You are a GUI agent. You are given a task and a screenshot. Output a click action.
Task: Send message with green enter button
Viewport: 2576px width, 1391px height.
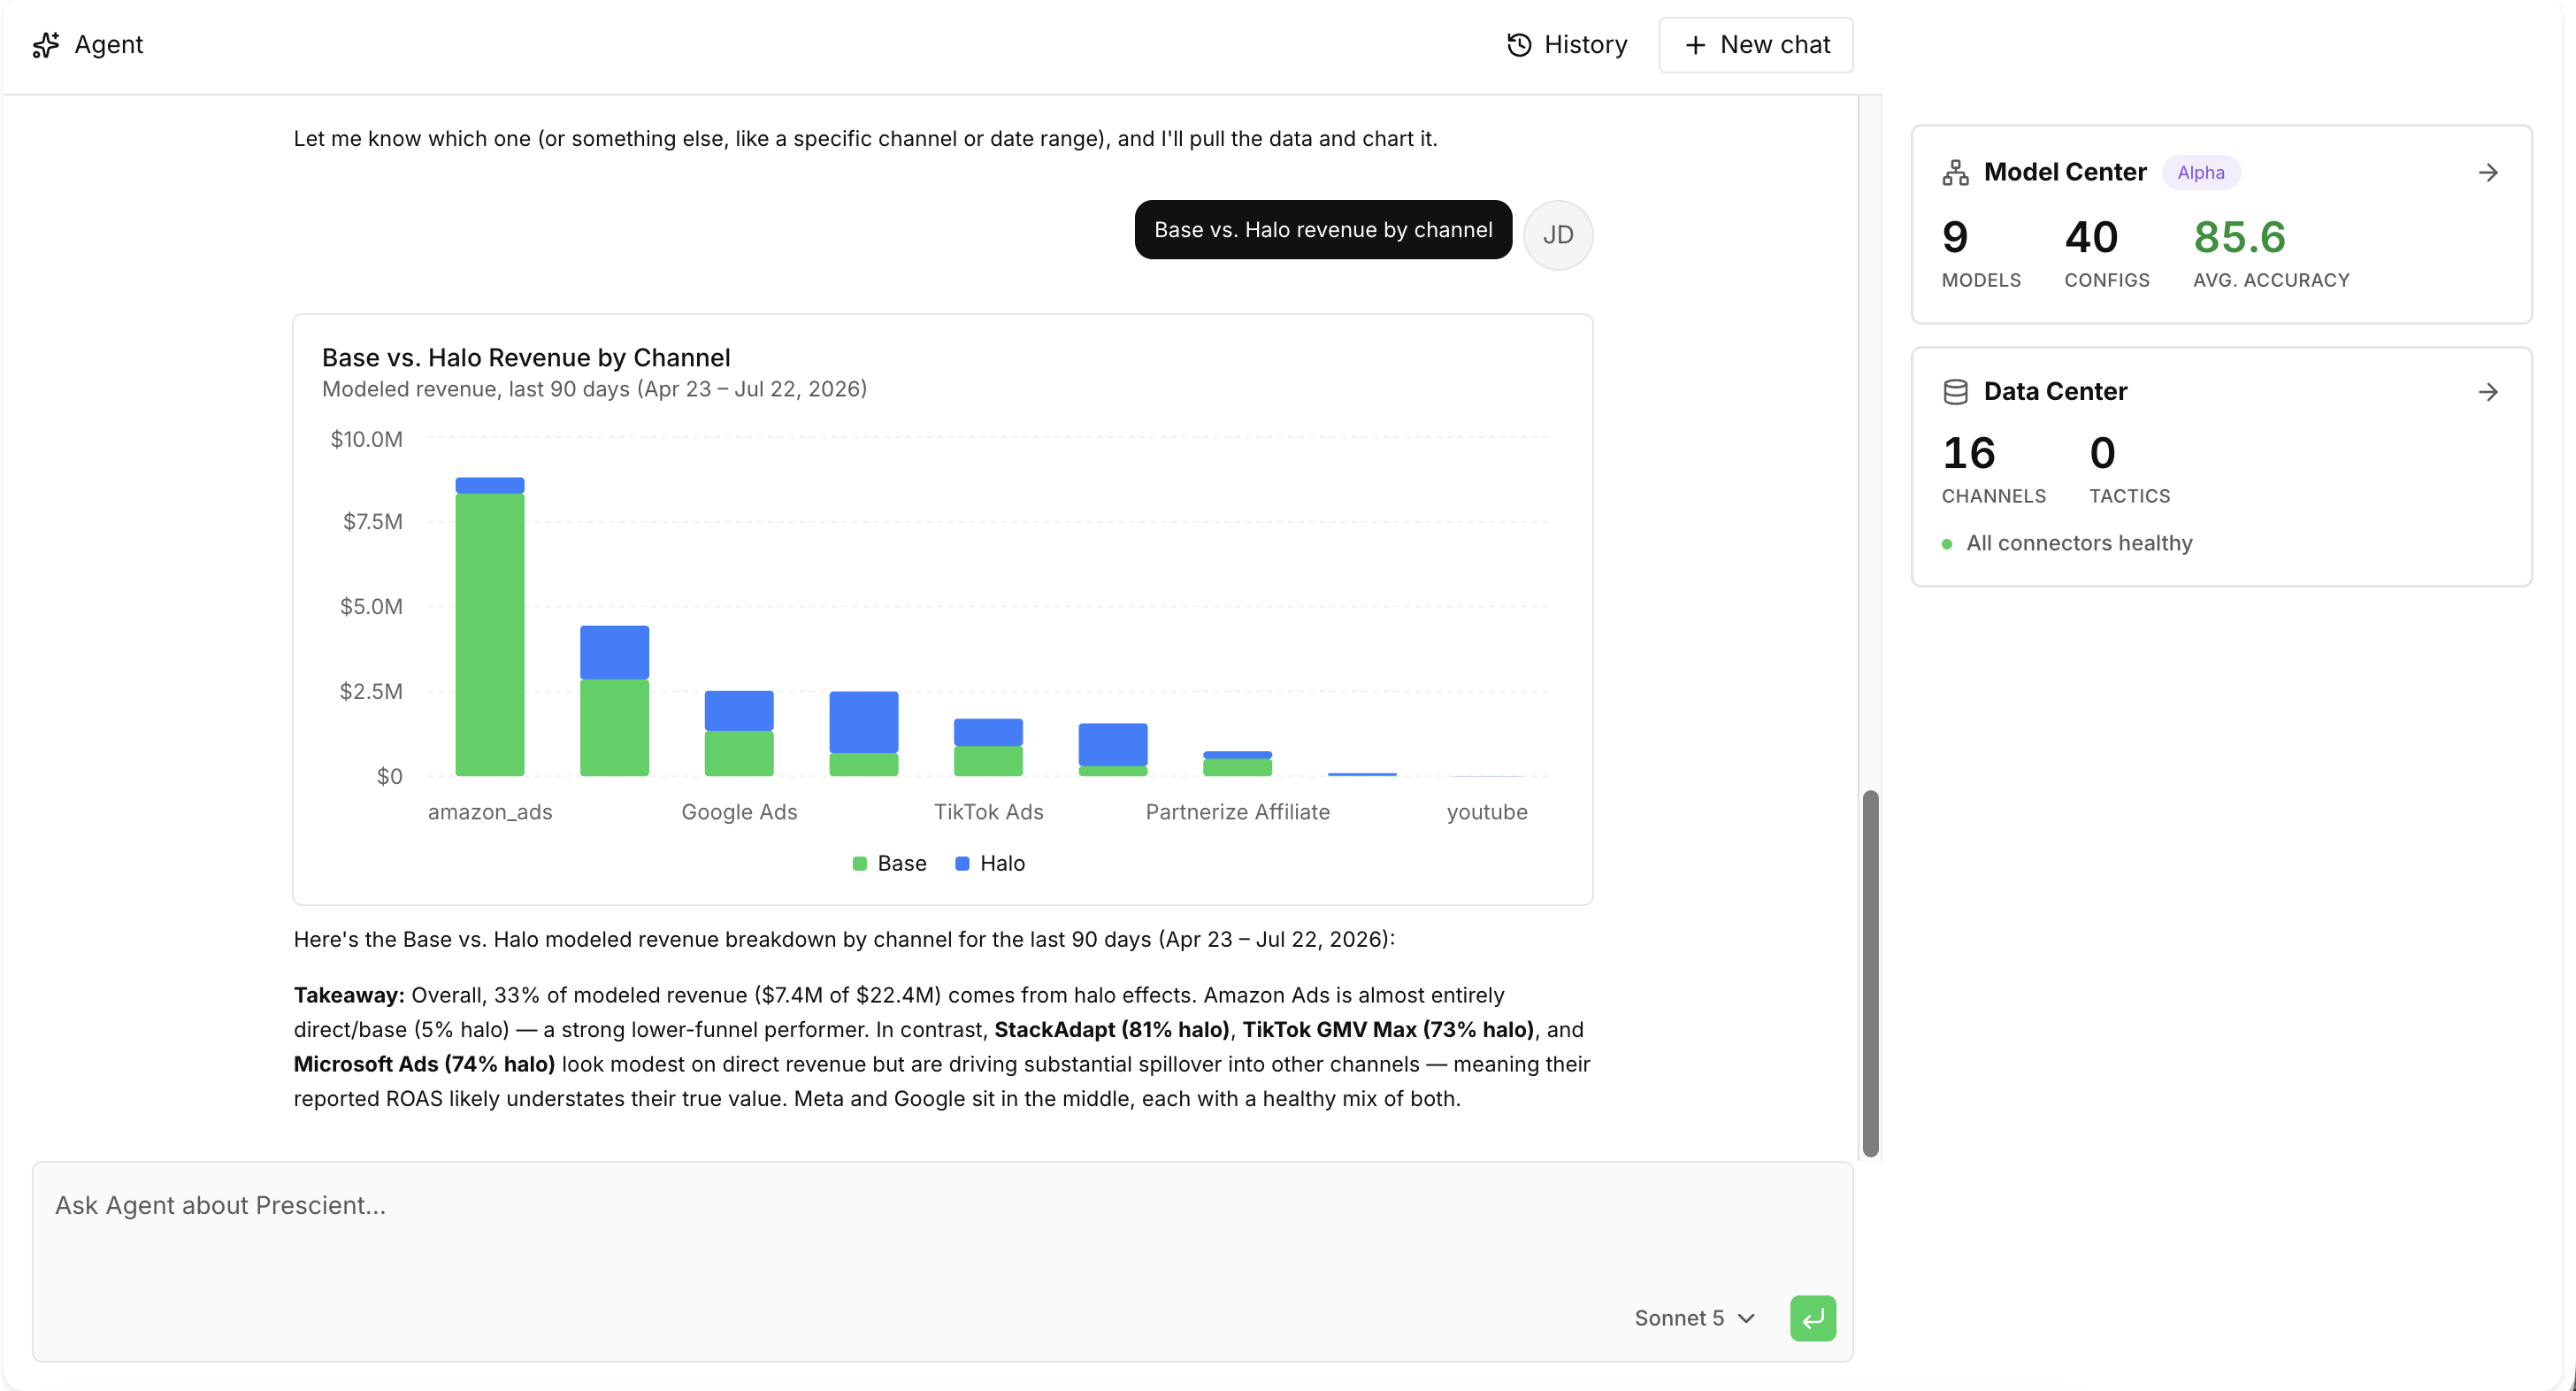click(1813, 1318)
